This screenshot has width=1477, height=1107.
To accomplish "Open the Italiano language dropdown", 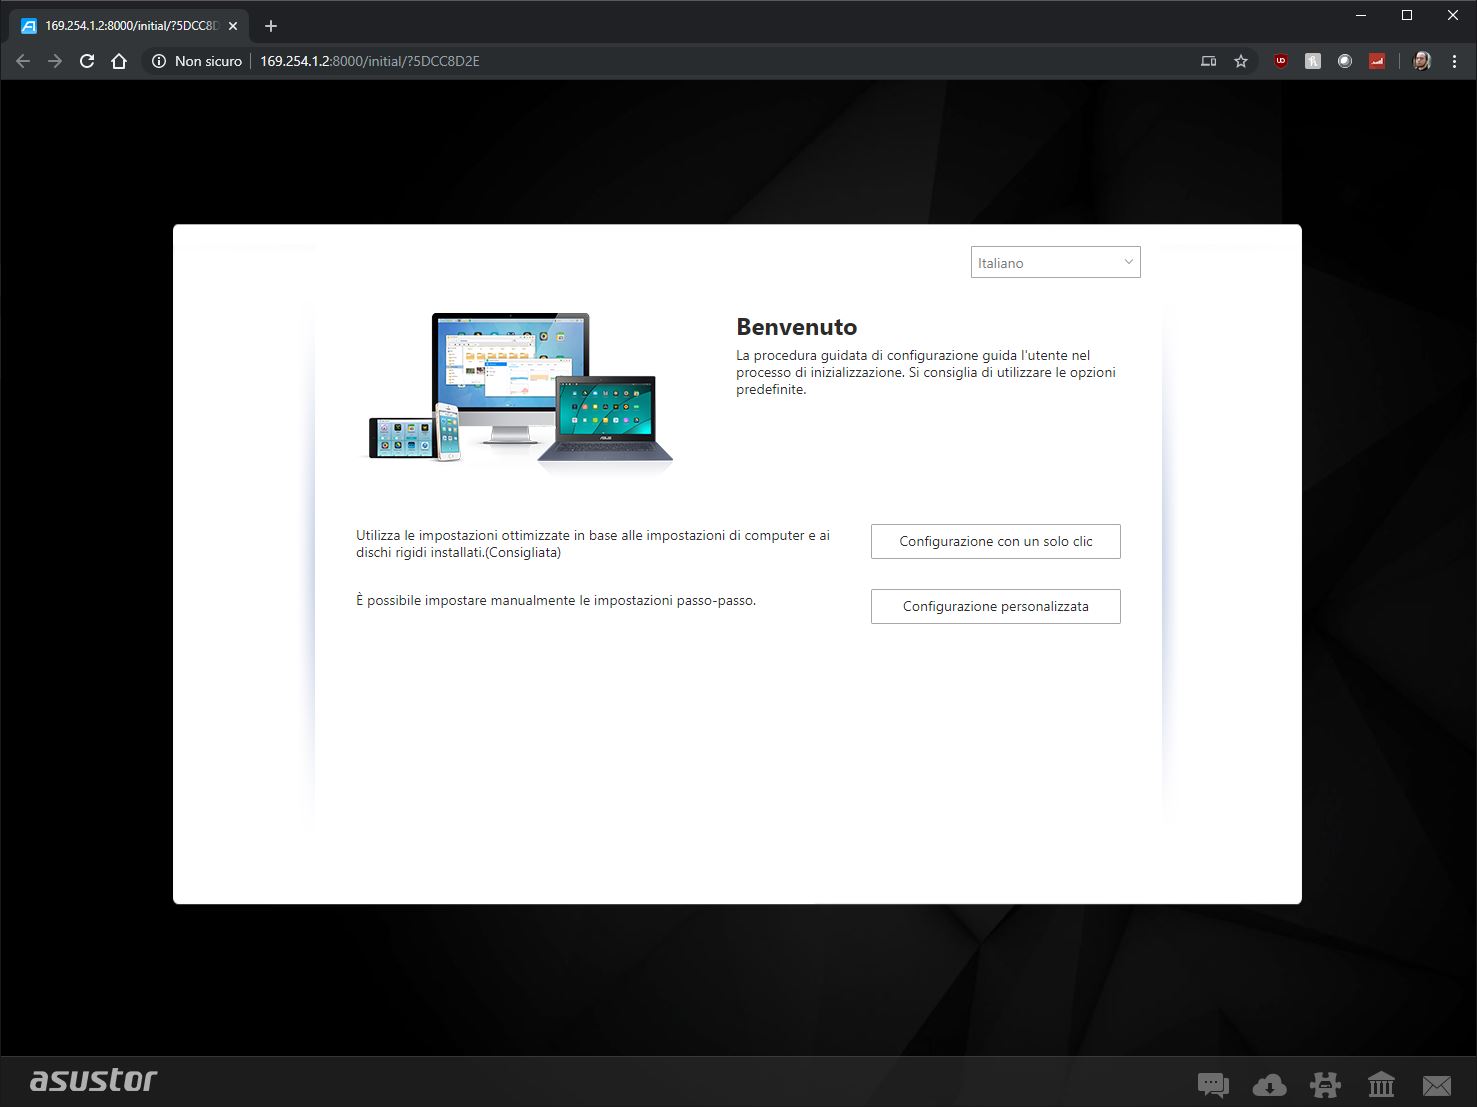I will tap(1055, 263).
